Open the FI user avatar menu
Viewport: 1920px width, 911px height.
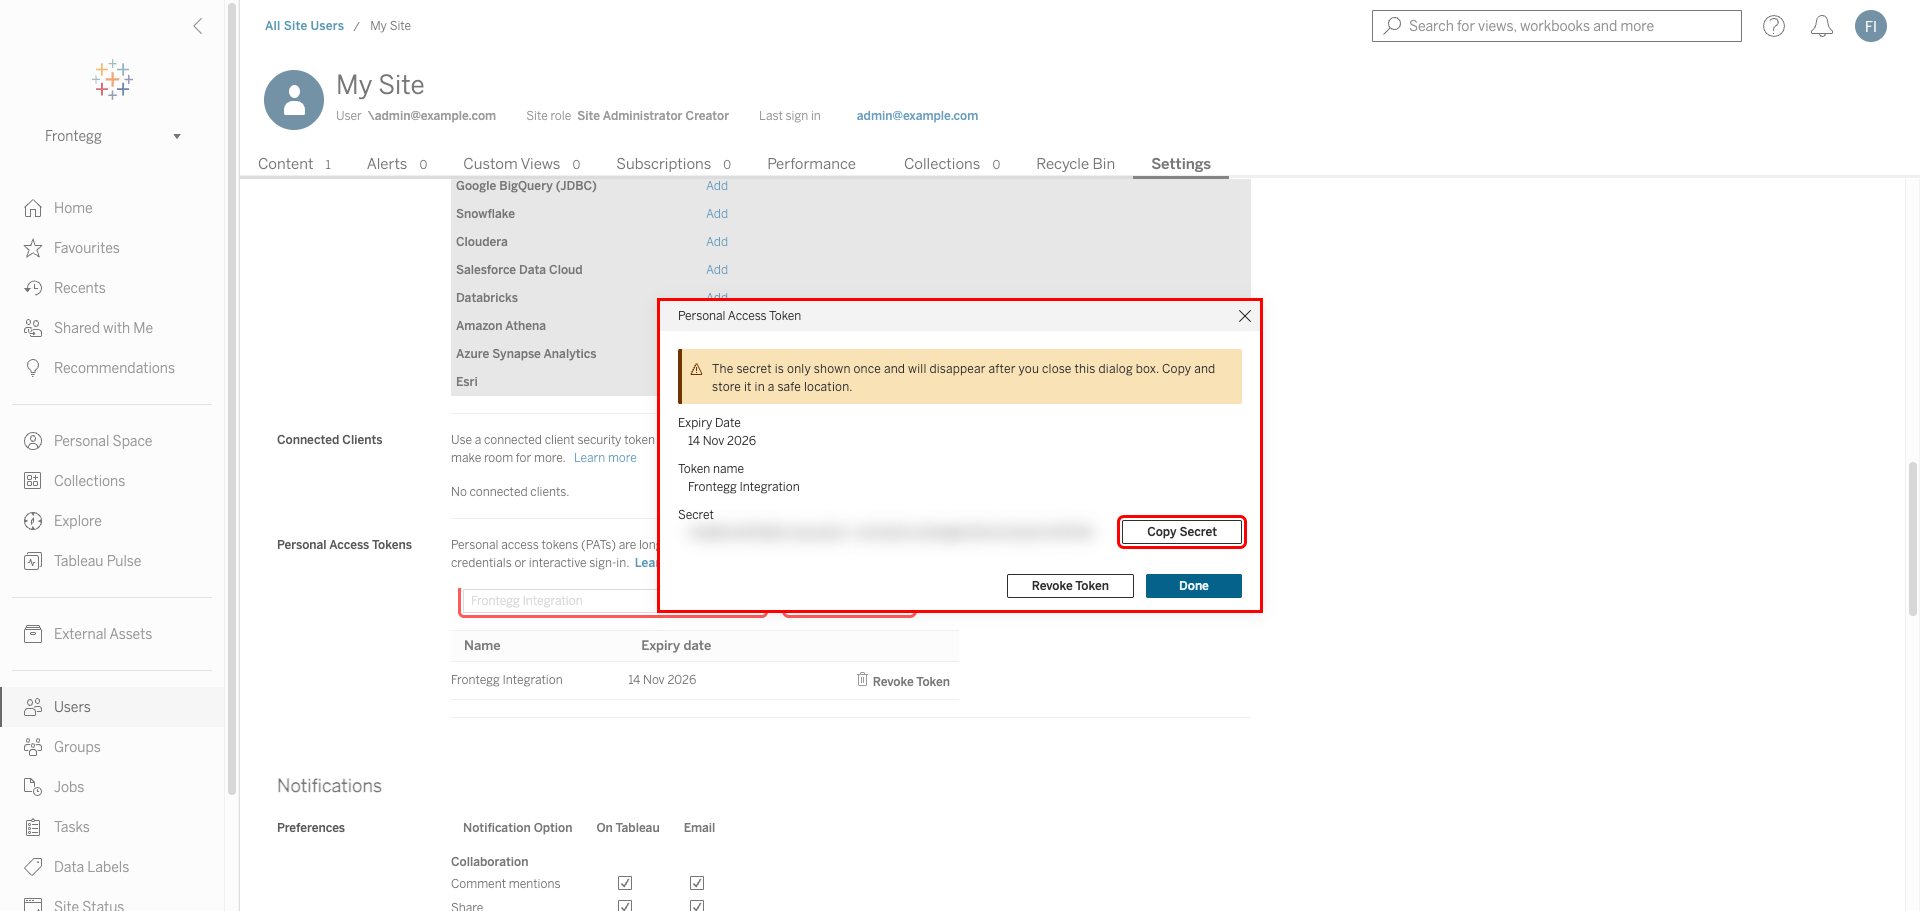coord(1871,26)
